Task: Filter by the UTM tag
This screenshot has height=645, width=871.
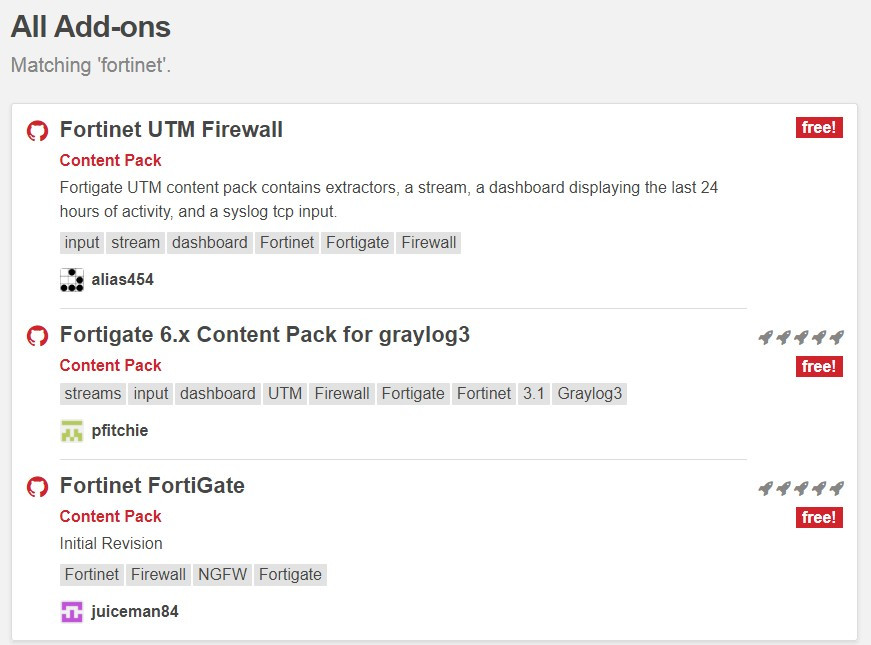Action: [x=285, y=394]
